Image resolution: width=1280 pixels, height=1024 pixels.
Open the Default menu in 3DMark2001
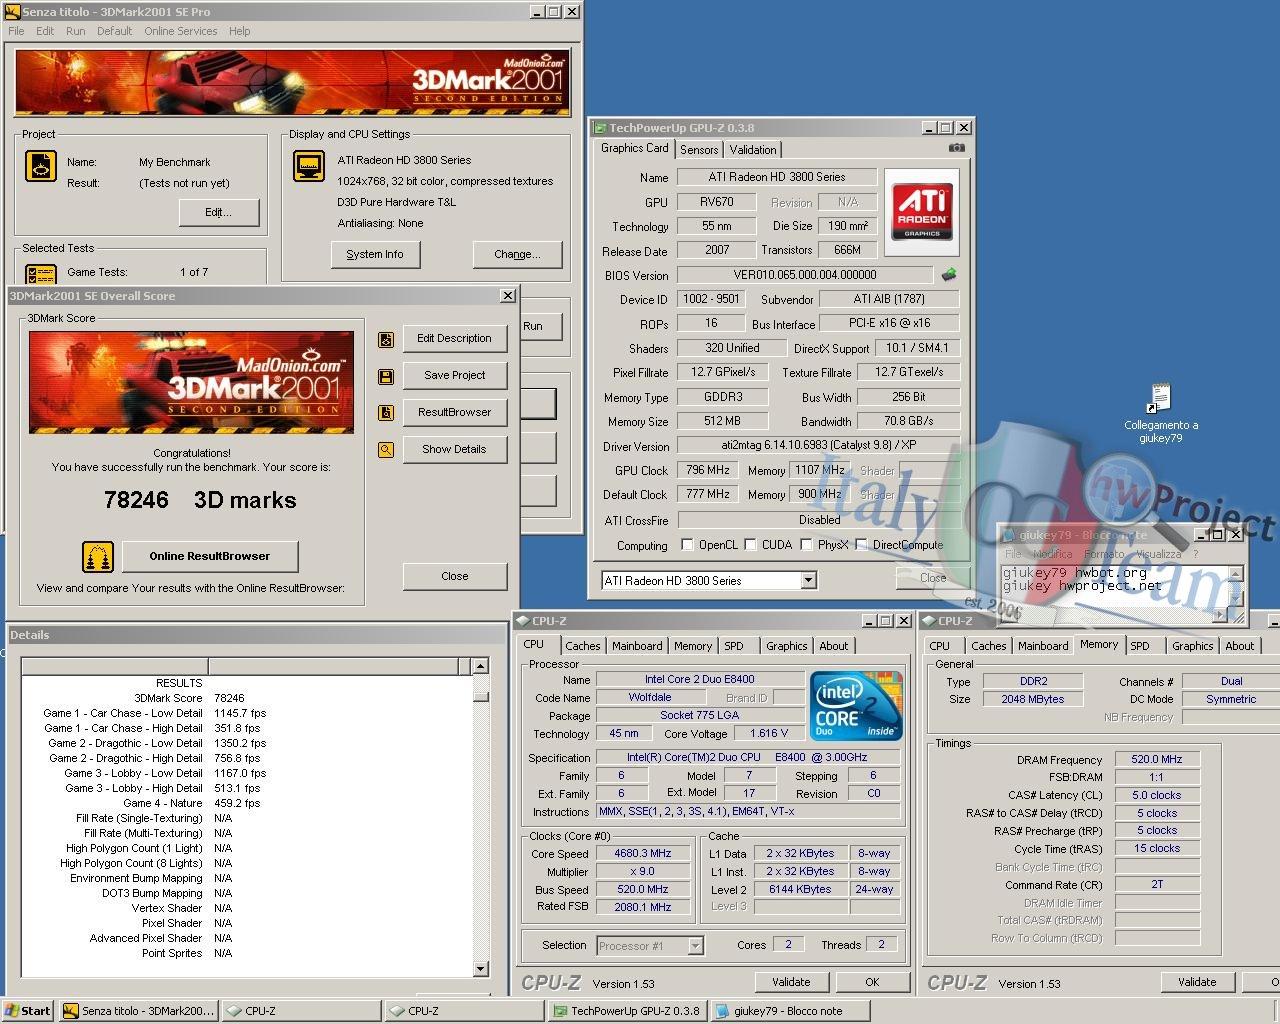(114, 31)
